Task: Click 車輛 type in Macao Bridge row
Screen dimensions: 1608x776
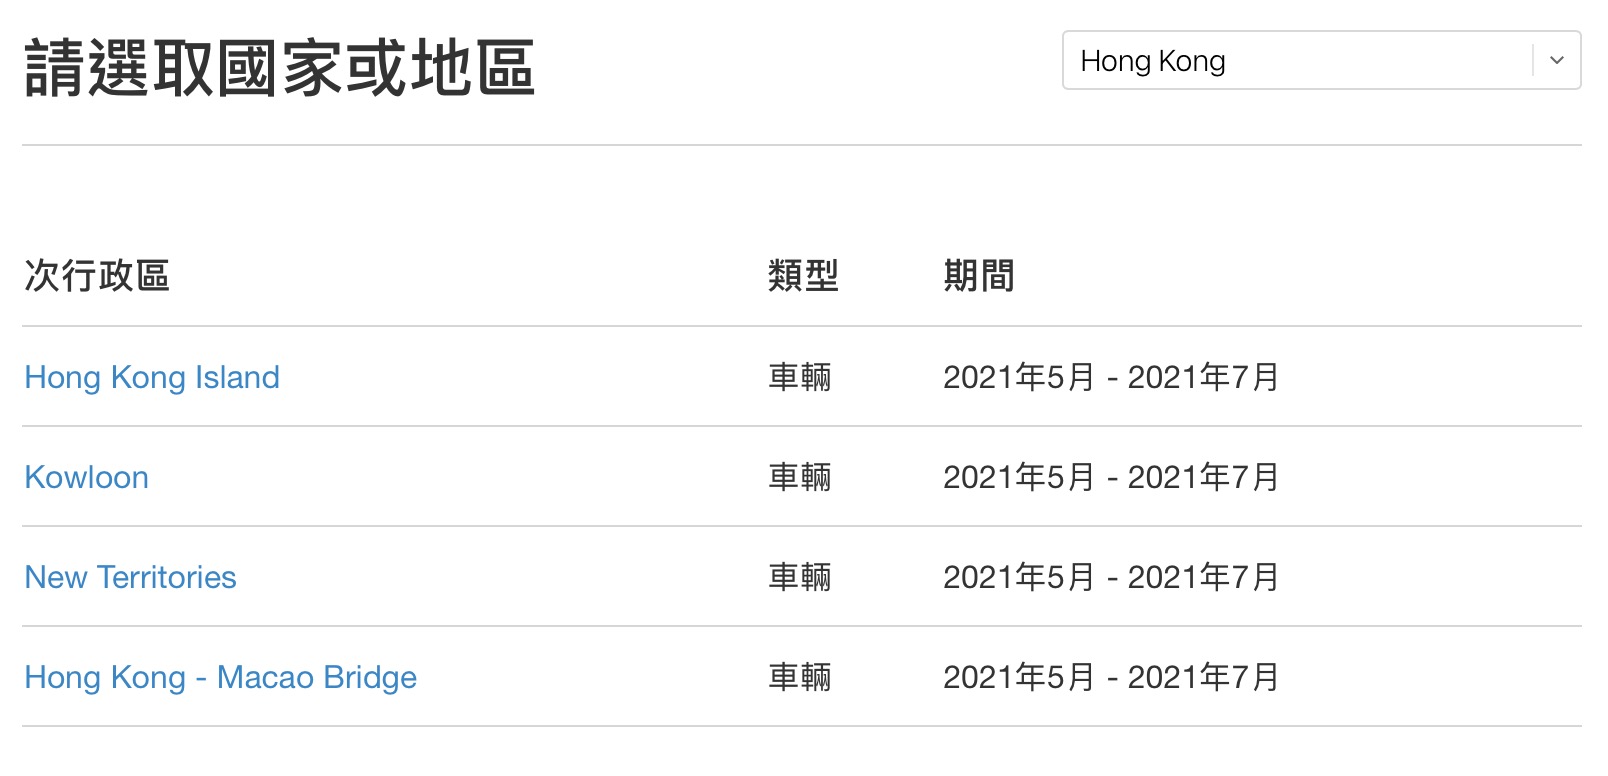Action: click(800, 677)
